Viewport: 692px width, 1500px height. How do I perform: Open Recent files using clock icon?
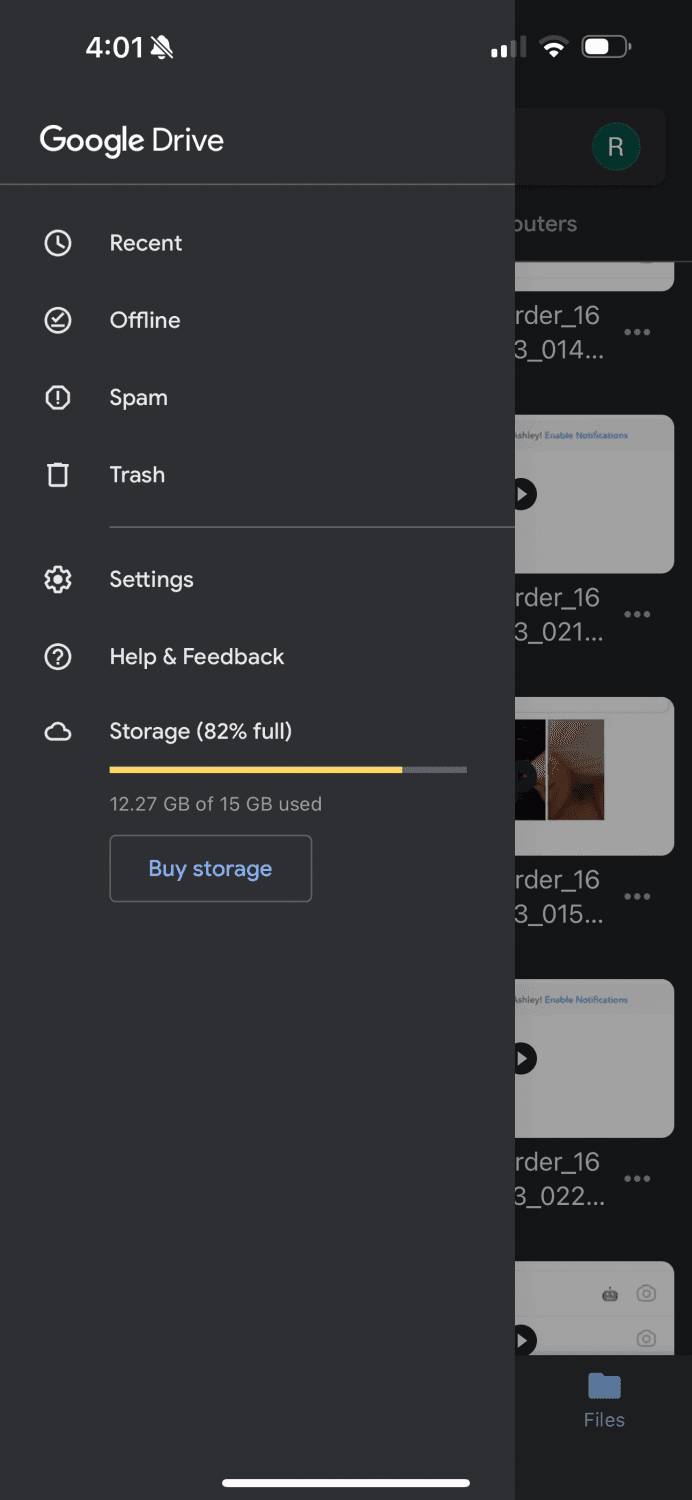(57, 242)
